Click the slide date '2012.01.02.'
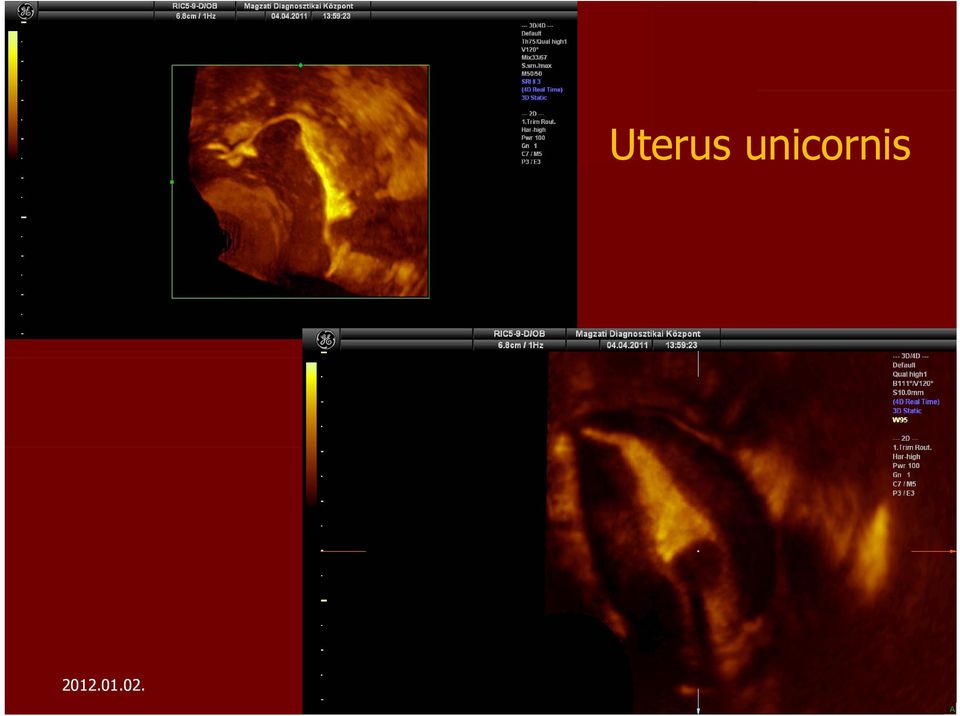 103,685
